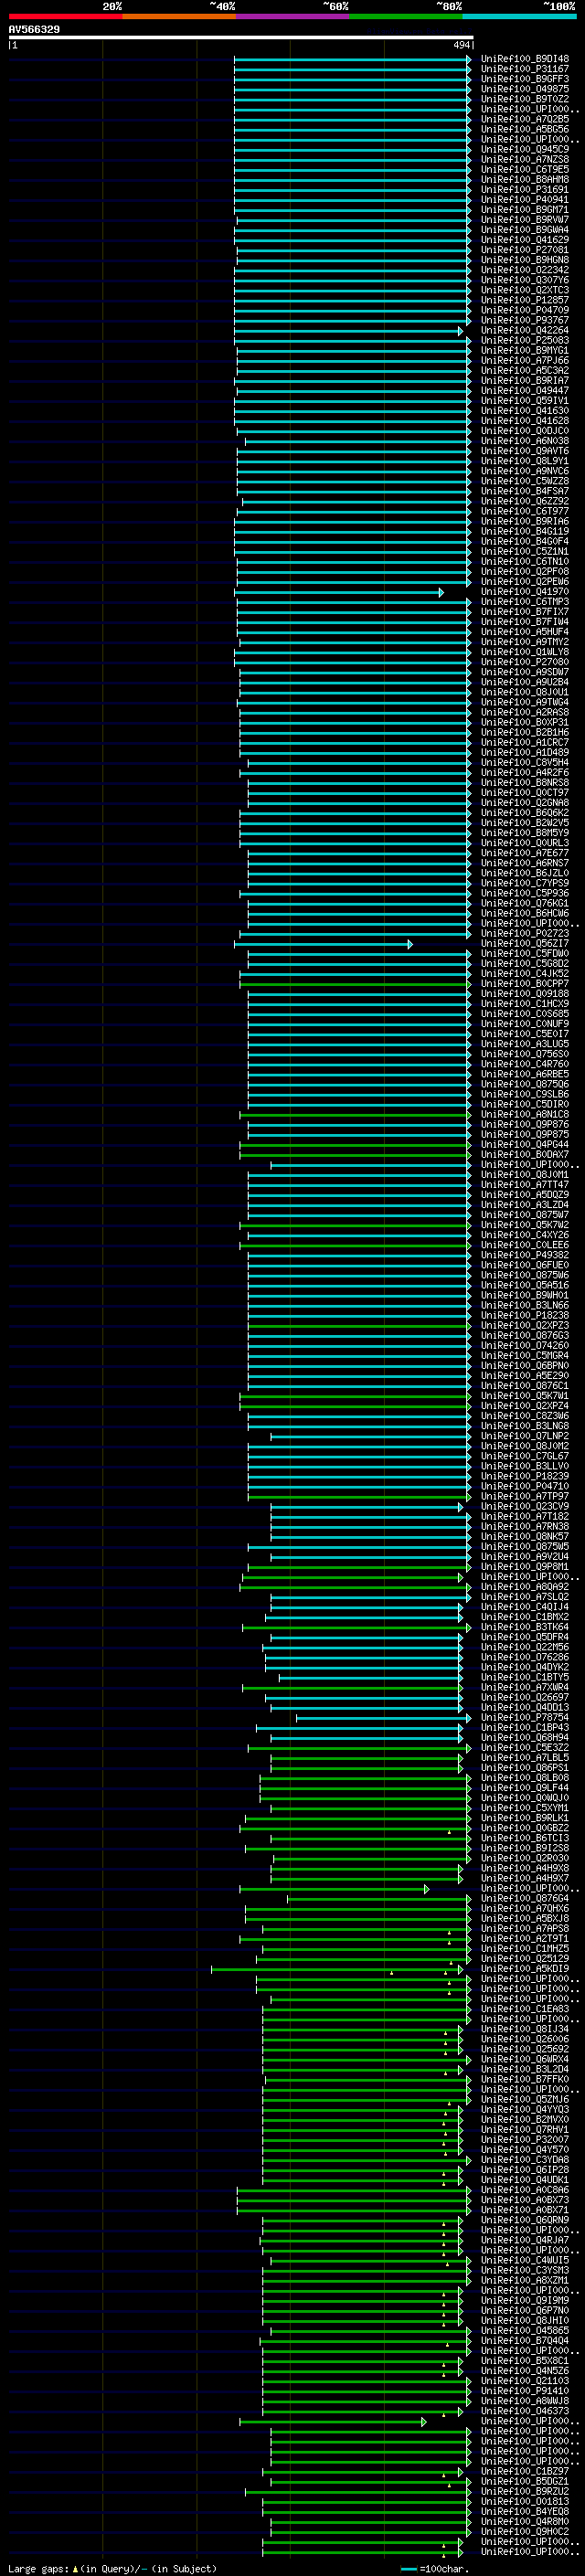Click the orange ~40% identity legend segment
The width and height of the screenshot is (585, 2576).
[179, 16]
